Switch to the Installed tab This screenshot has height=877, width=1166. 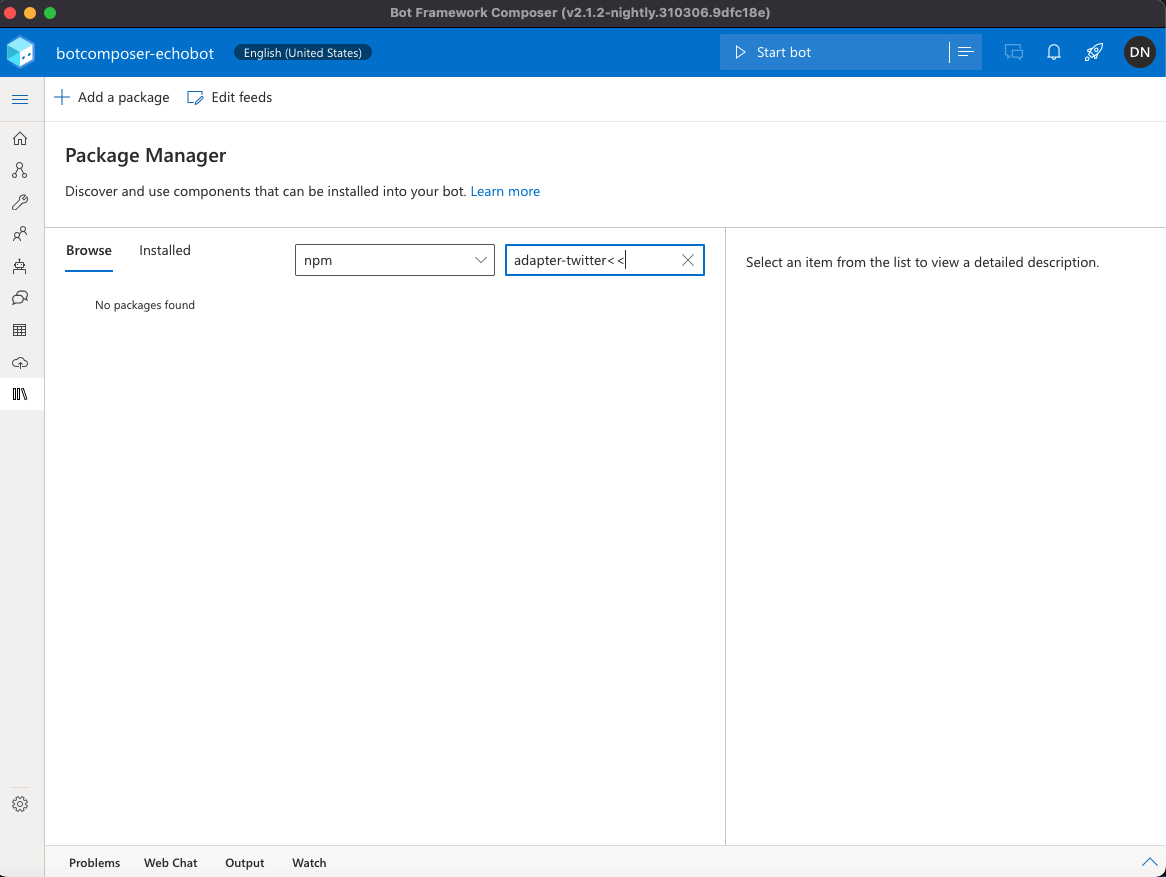pos(164,251)
